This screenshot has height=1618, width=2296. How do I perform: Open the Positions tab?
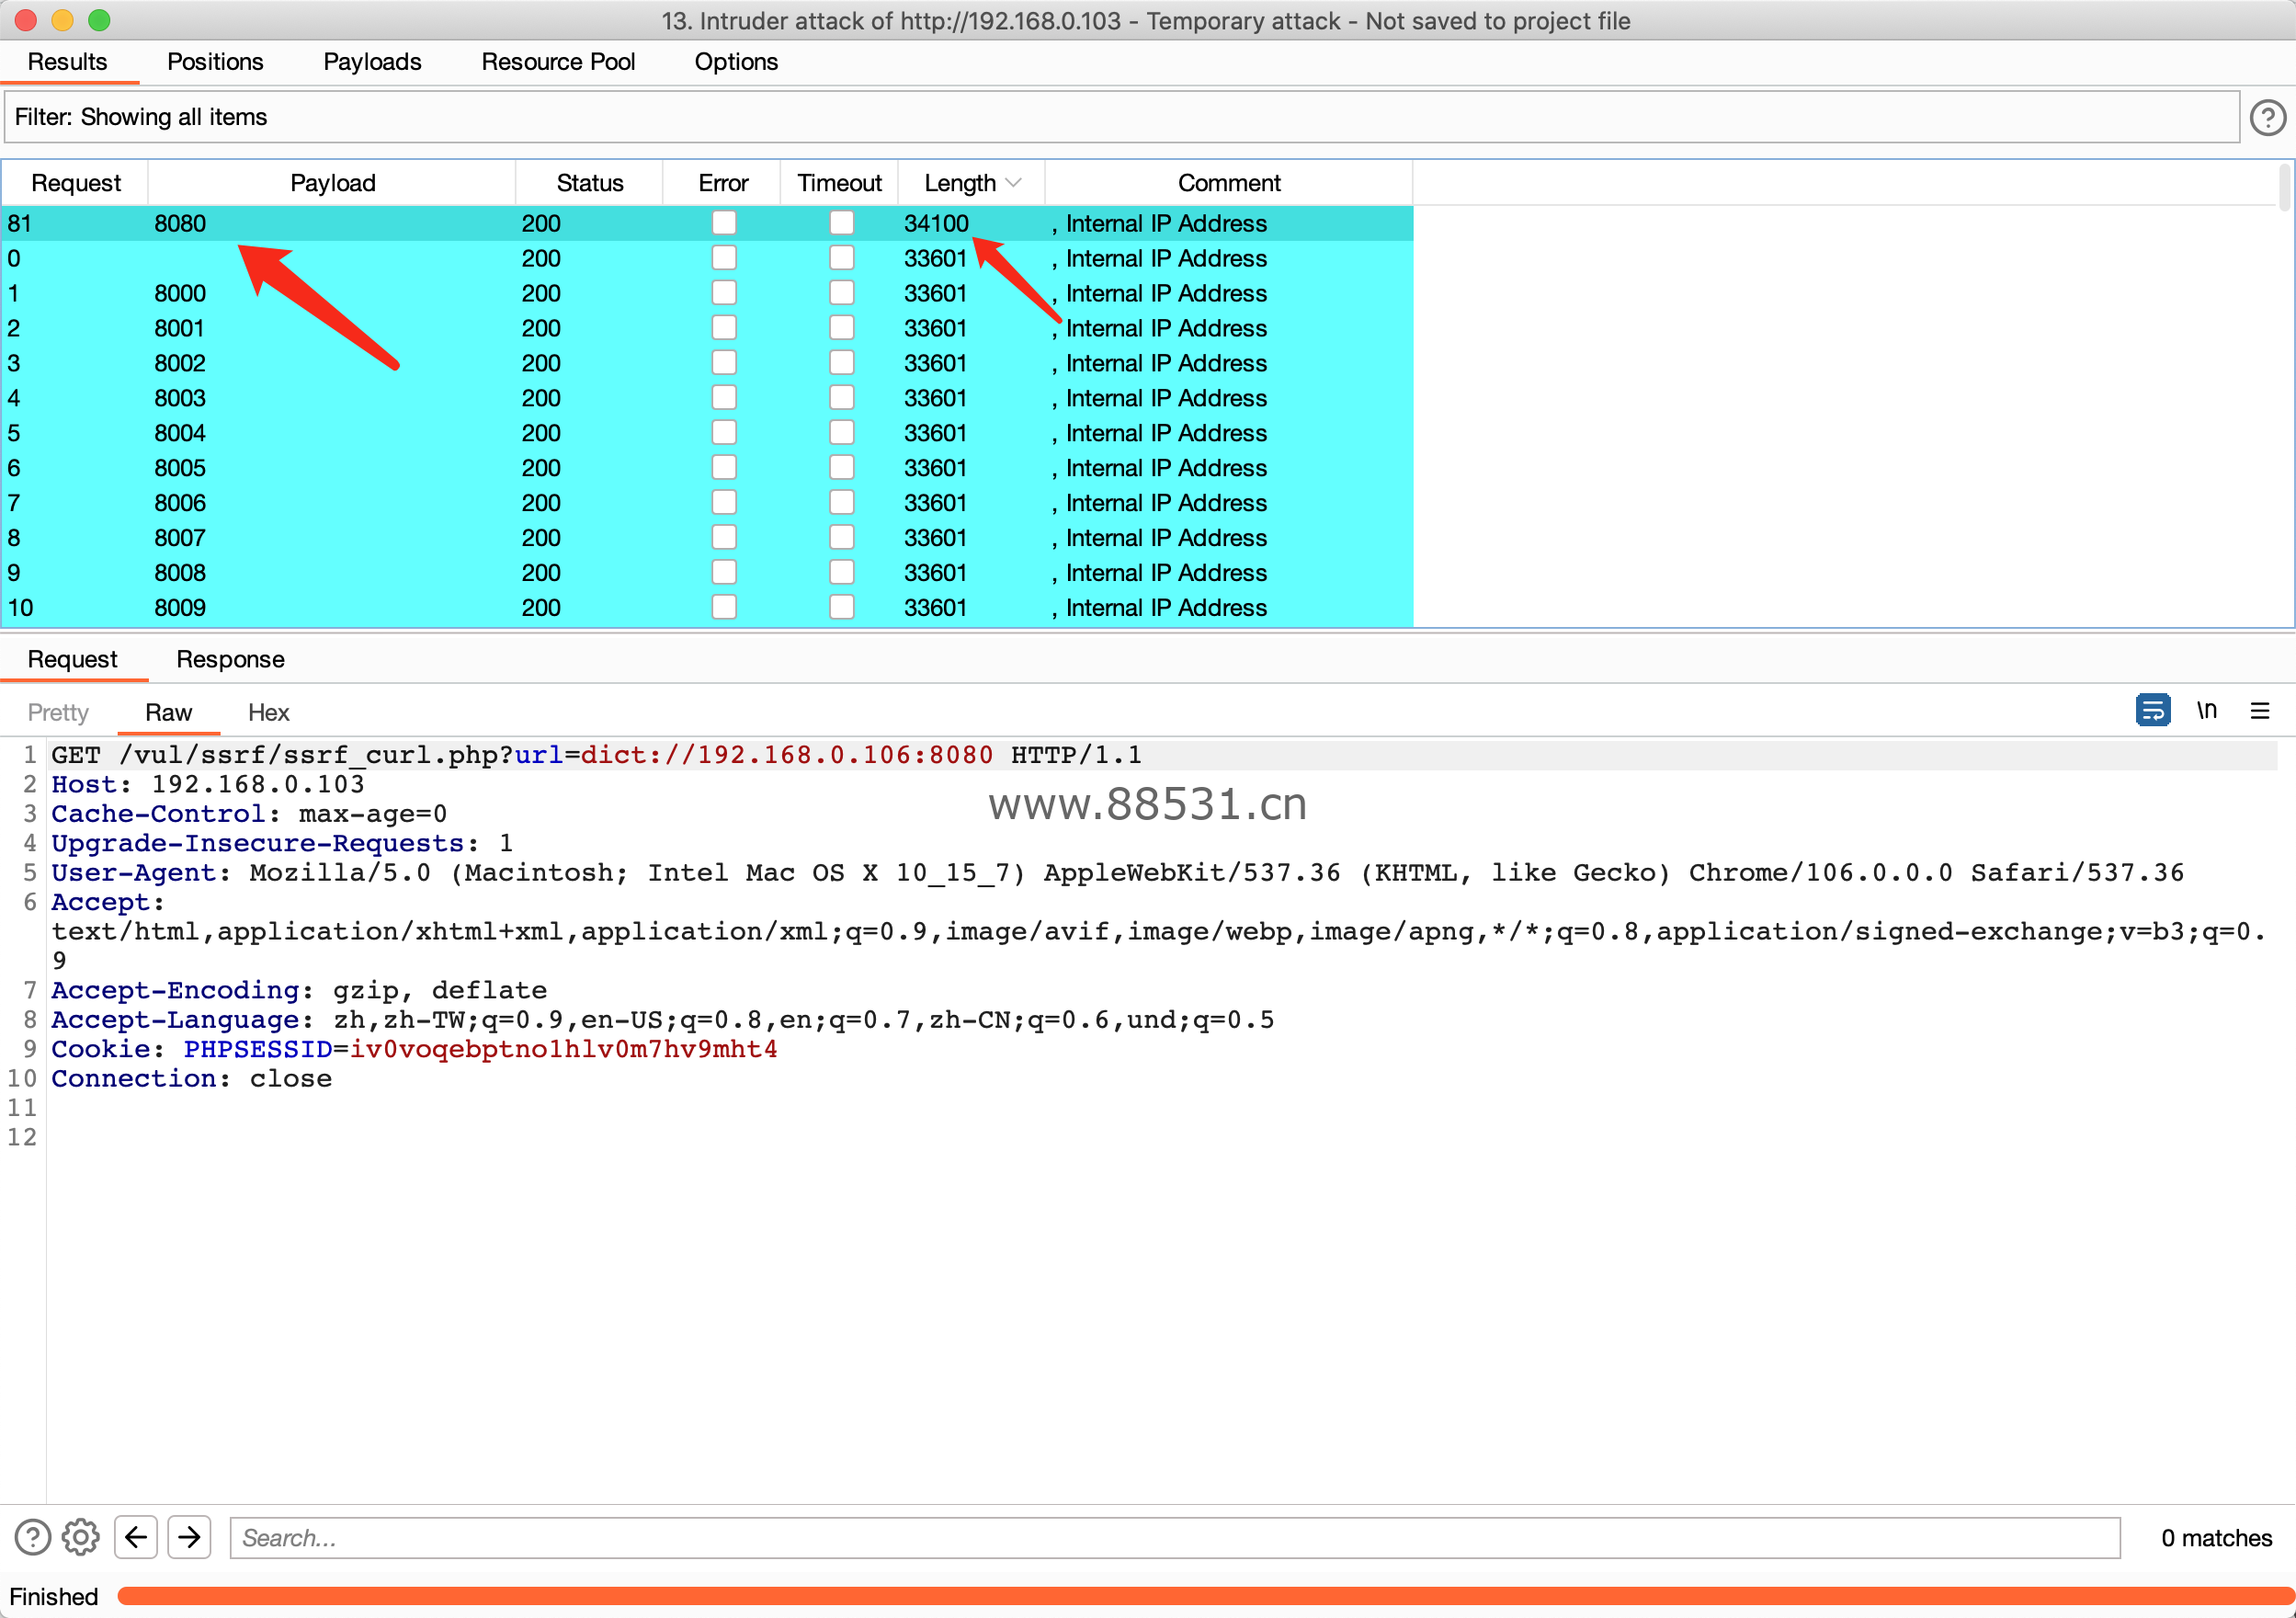pyautogui.click(x=215, y=62)
